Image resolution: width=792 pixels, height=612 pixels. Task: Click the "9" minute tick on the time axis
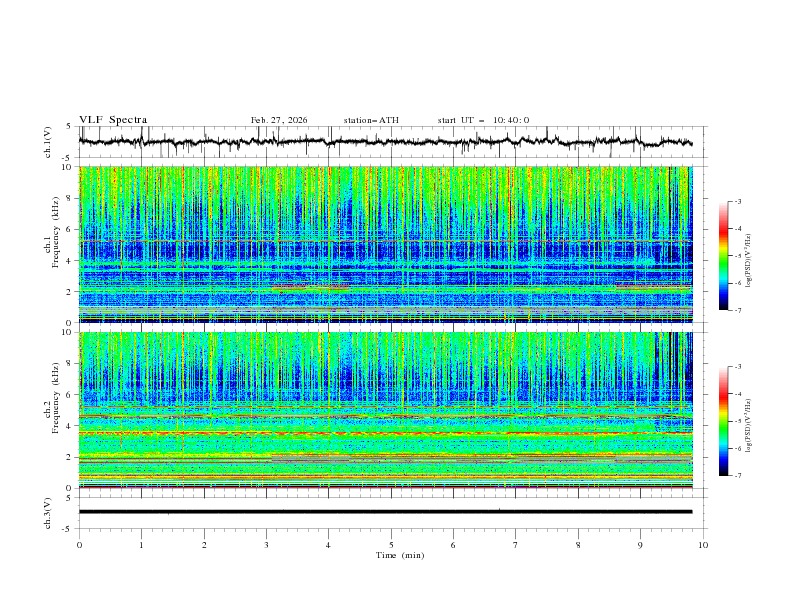click(640, 545)
